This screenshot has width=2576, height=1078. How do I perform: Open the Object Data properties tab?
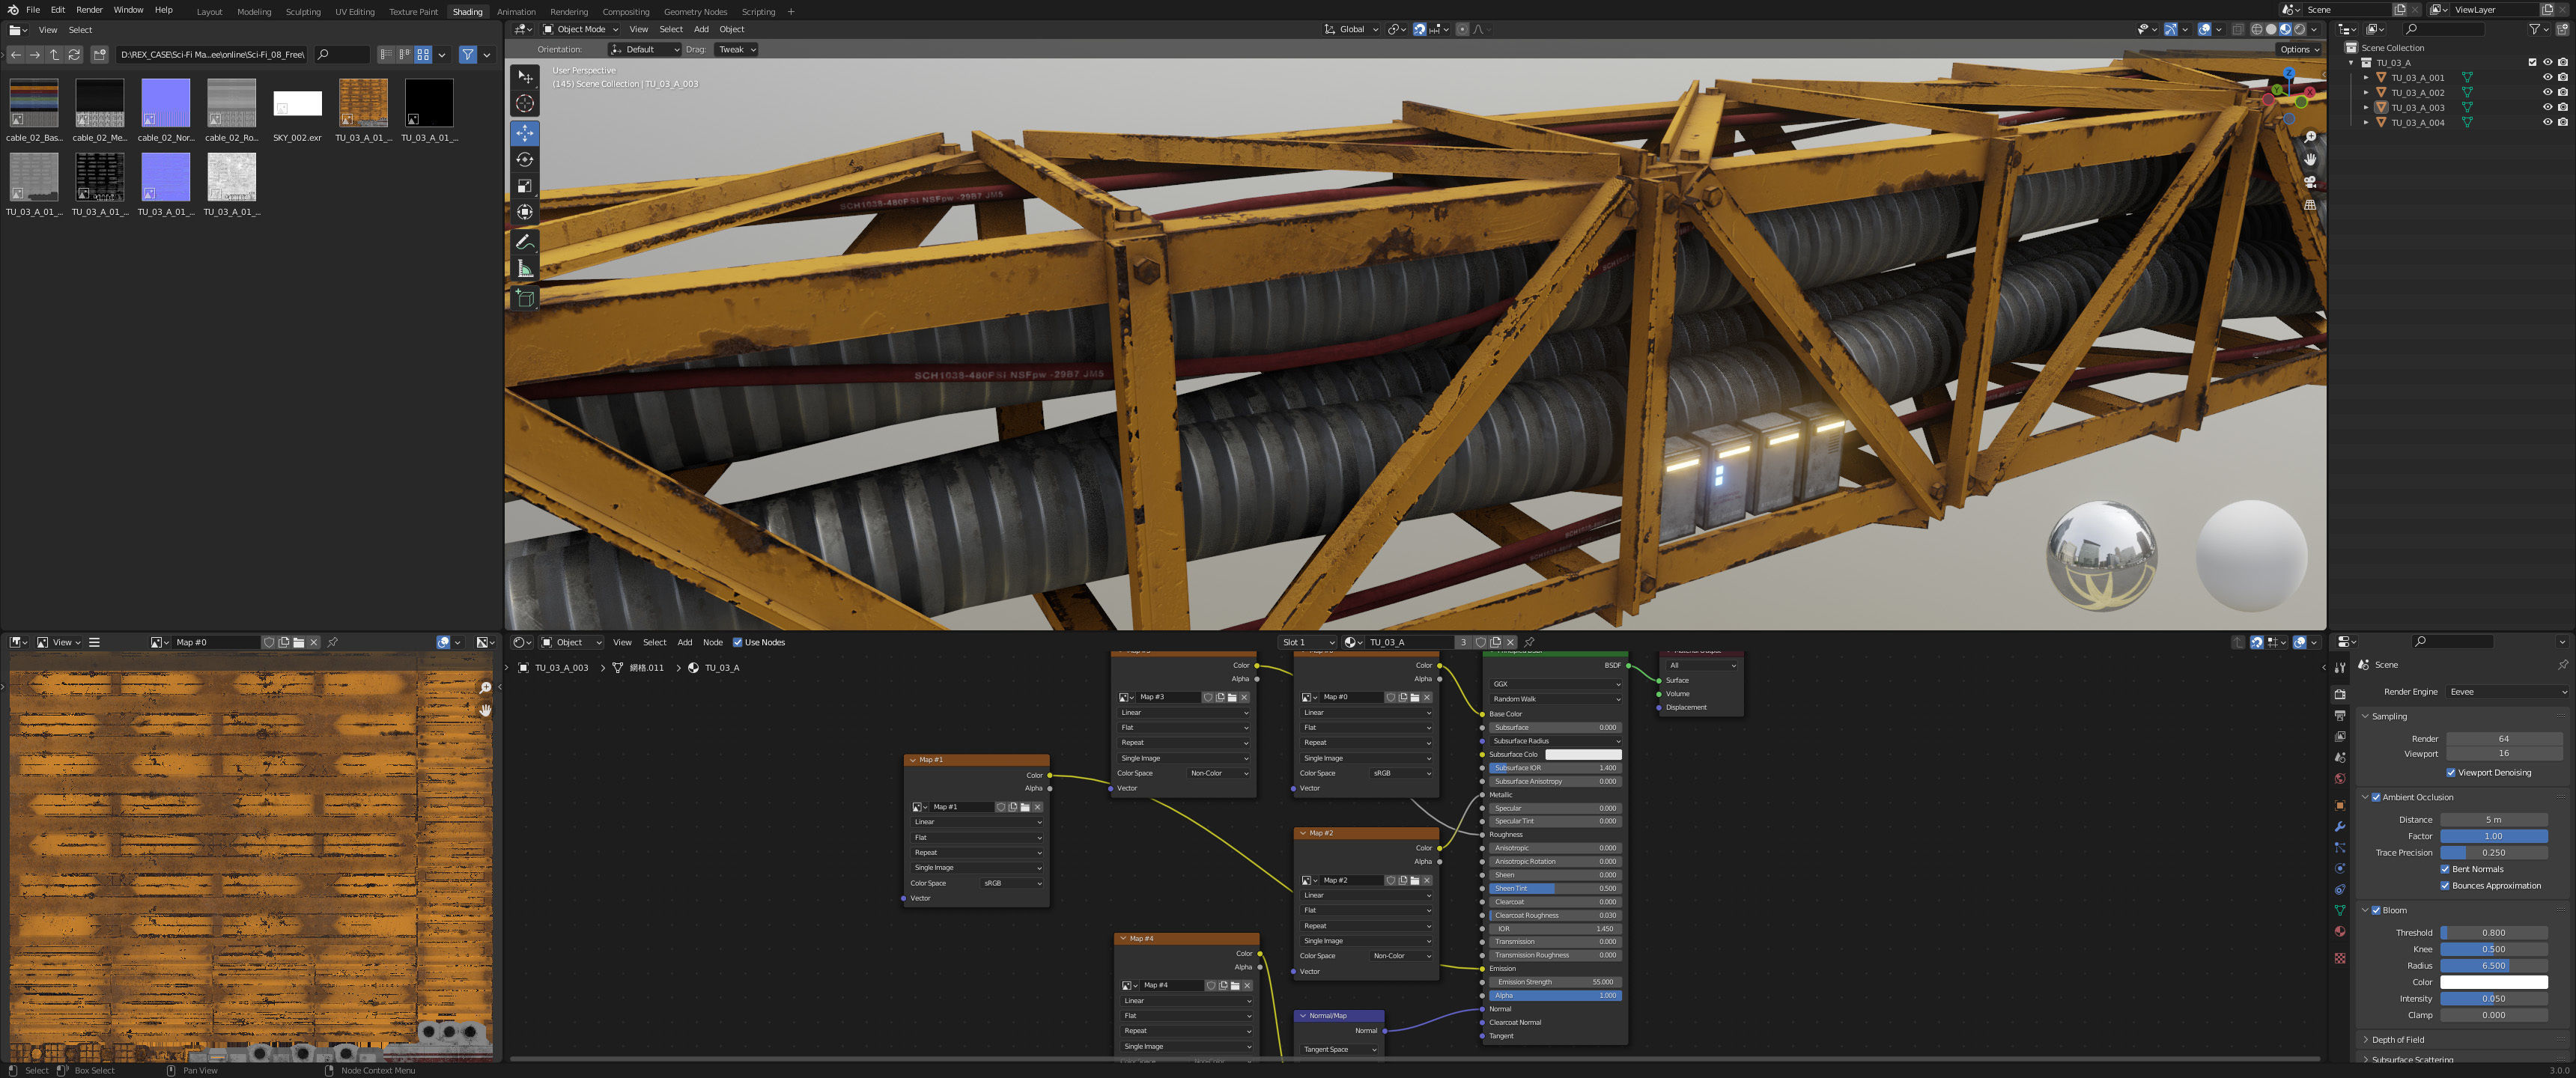click(2340, 911)
